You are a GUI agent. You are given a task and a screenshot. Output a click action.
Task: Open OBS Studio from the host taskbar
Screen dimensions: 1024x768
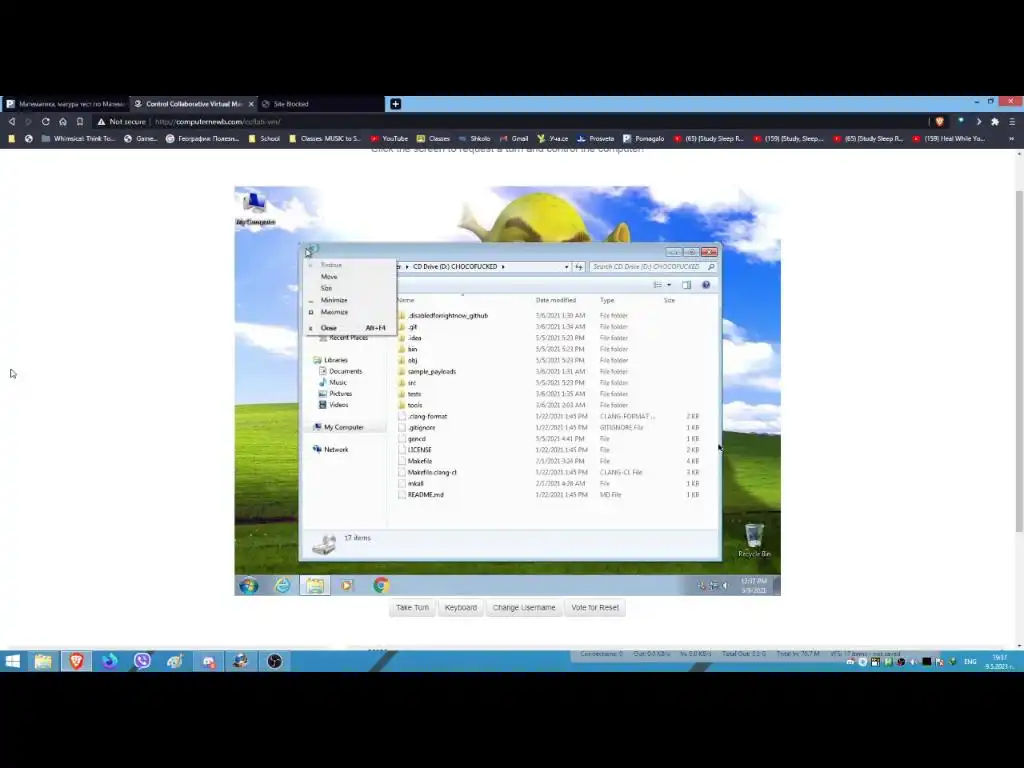[274, 661]
